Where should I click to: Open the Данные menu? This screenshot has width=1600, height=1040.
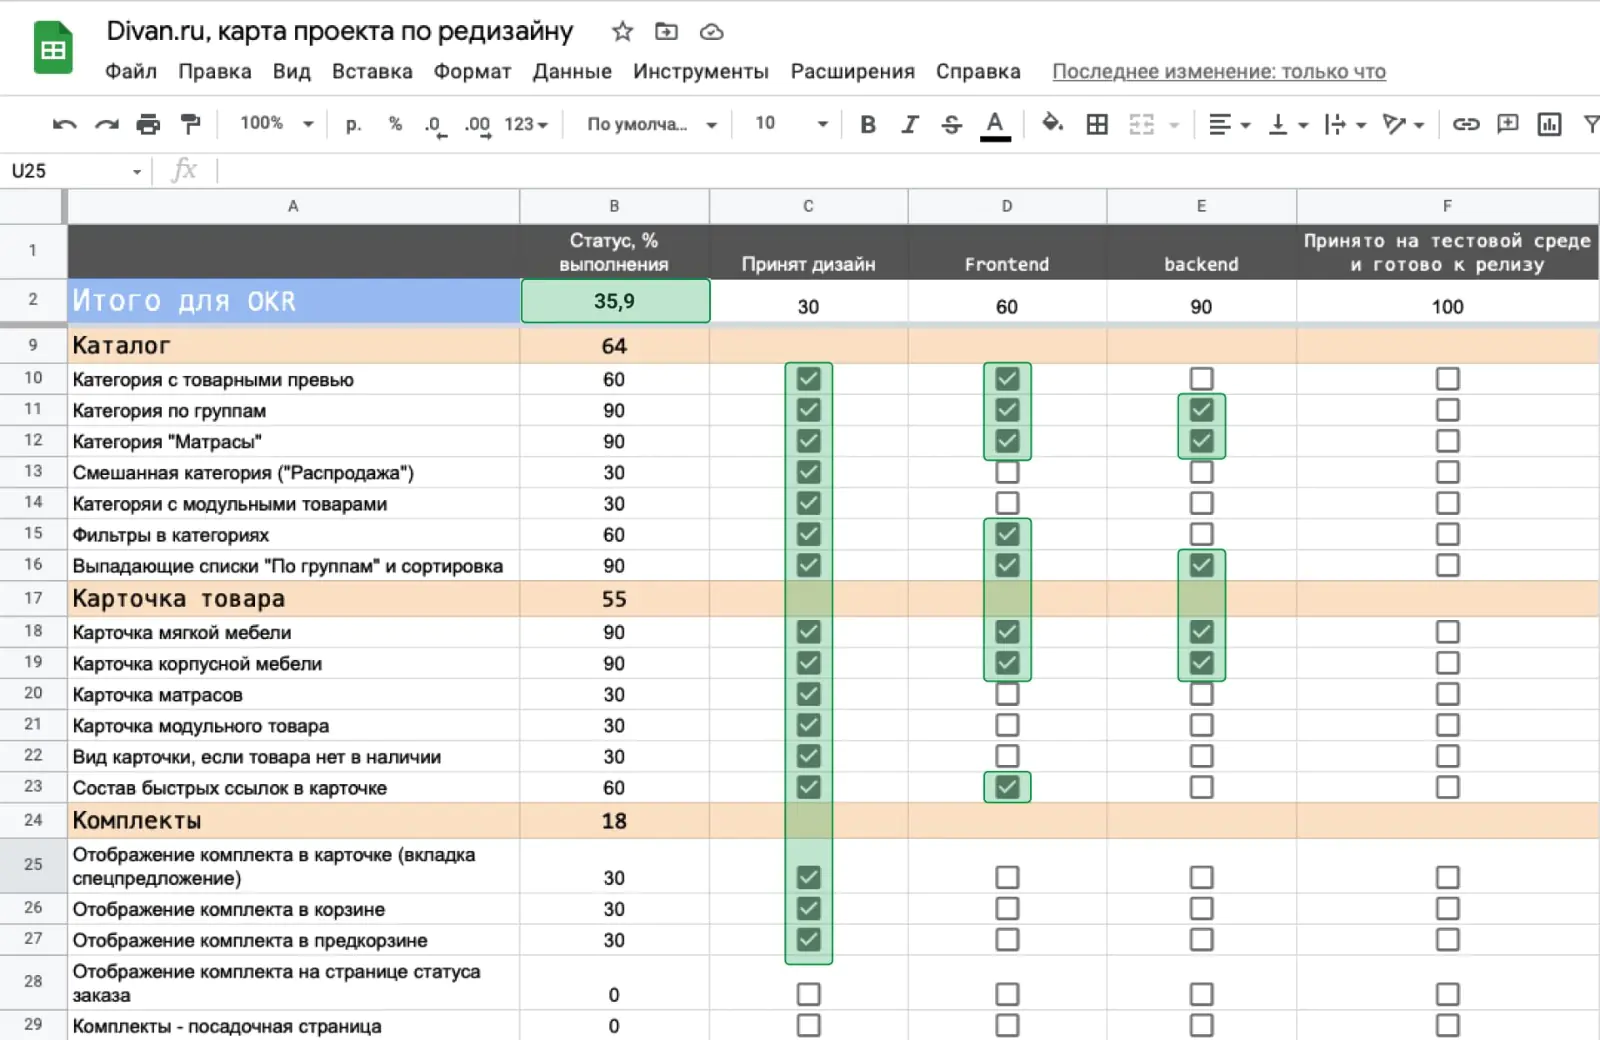pos(572,71)
